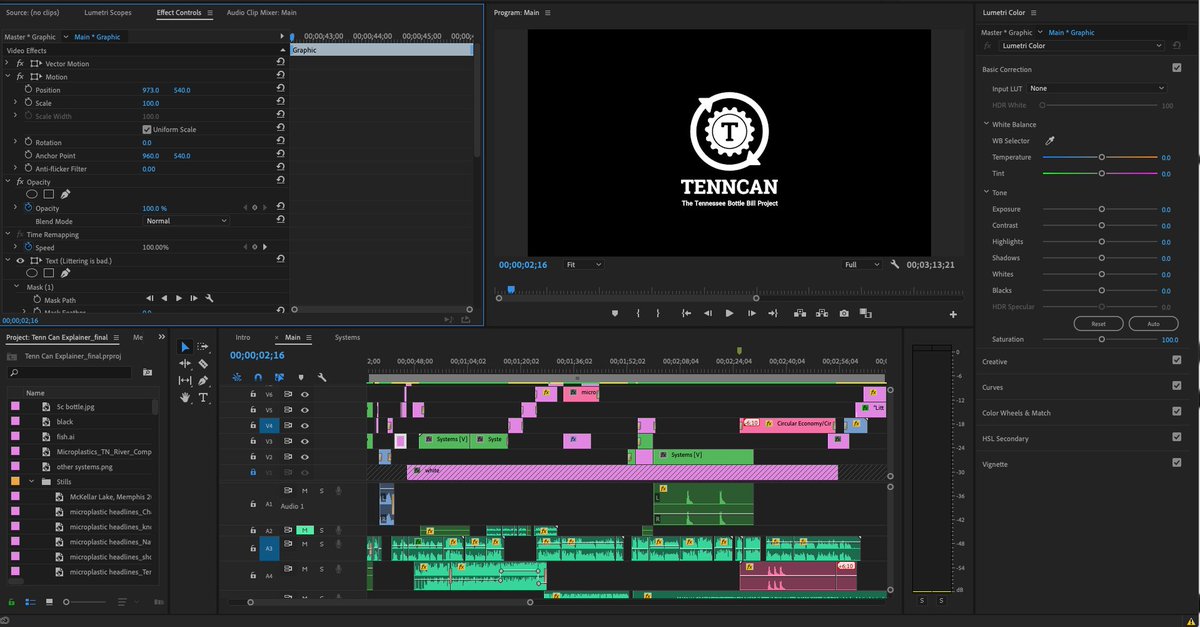Viewport: 1200px width, 627px height.
Task: Toggle the Curves section checkbox
Action: 1176,387
